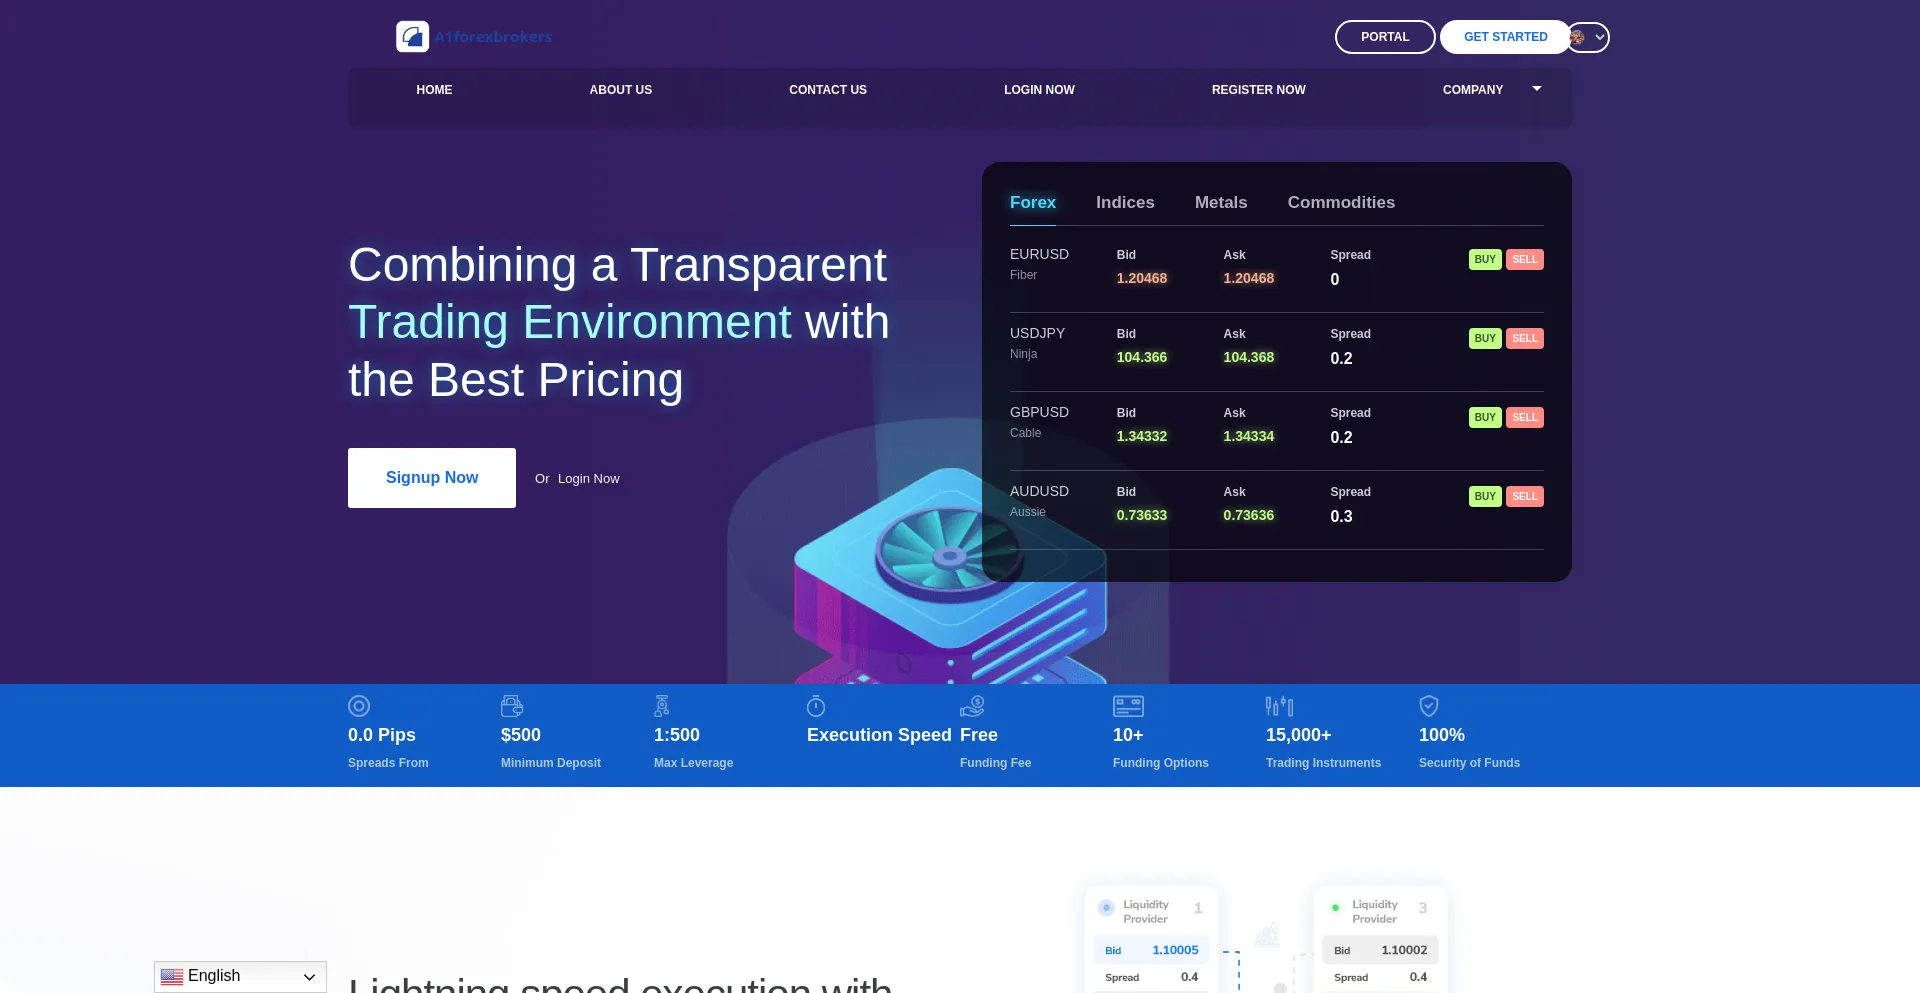Click the A1forexbrokers logo icon
Viewport: 1920px width, 993px height.
tap(412, 36)
